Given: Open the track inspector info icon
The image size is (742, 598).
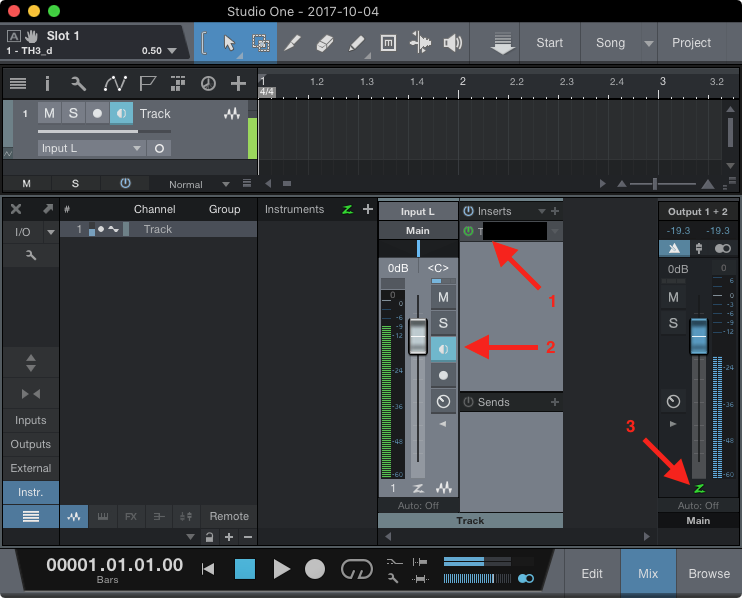Looking at the screenshot, I should click(47, 84).
